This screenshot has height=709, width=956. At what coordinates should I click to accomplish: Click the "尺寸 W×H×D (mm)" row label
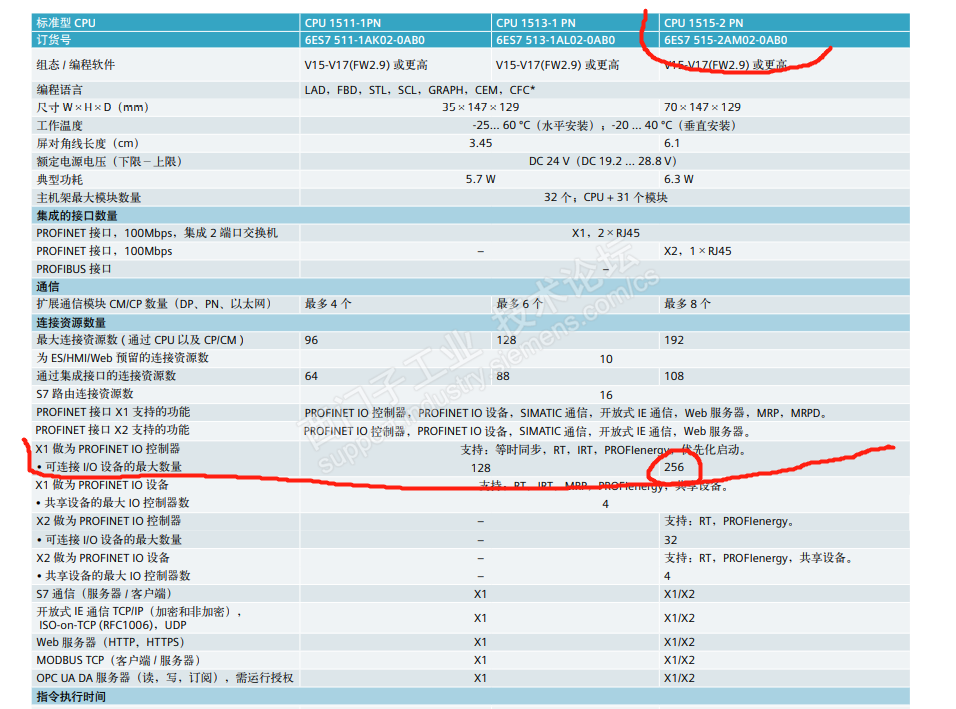coord(93,107)
